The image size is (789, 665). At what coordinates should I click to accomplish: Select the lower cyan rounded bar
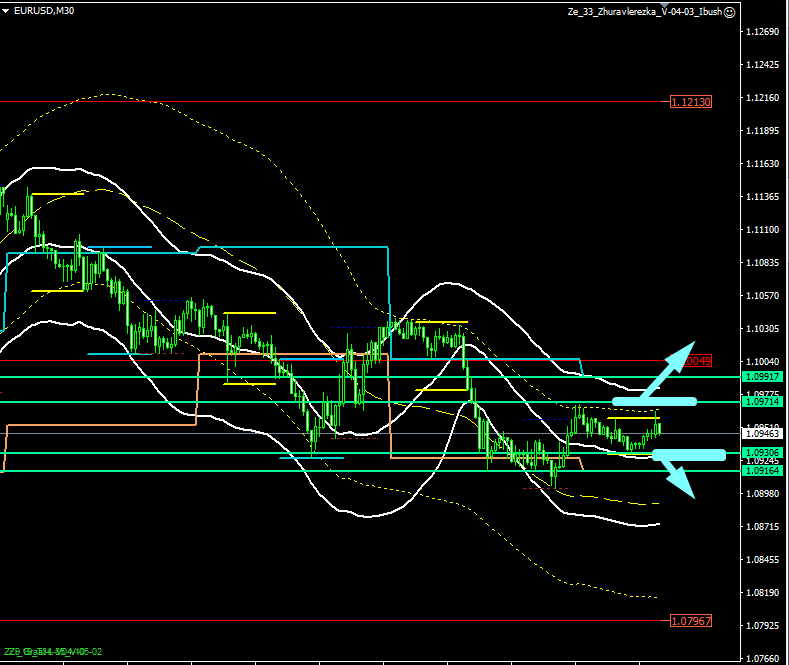tap(688, 455)
